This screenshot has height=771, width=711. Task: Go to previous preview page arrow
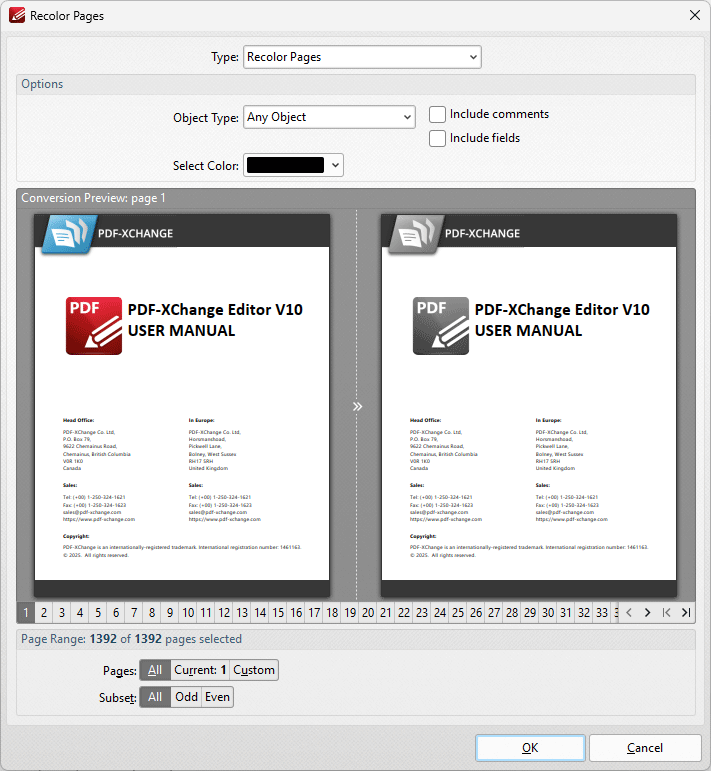628,612
